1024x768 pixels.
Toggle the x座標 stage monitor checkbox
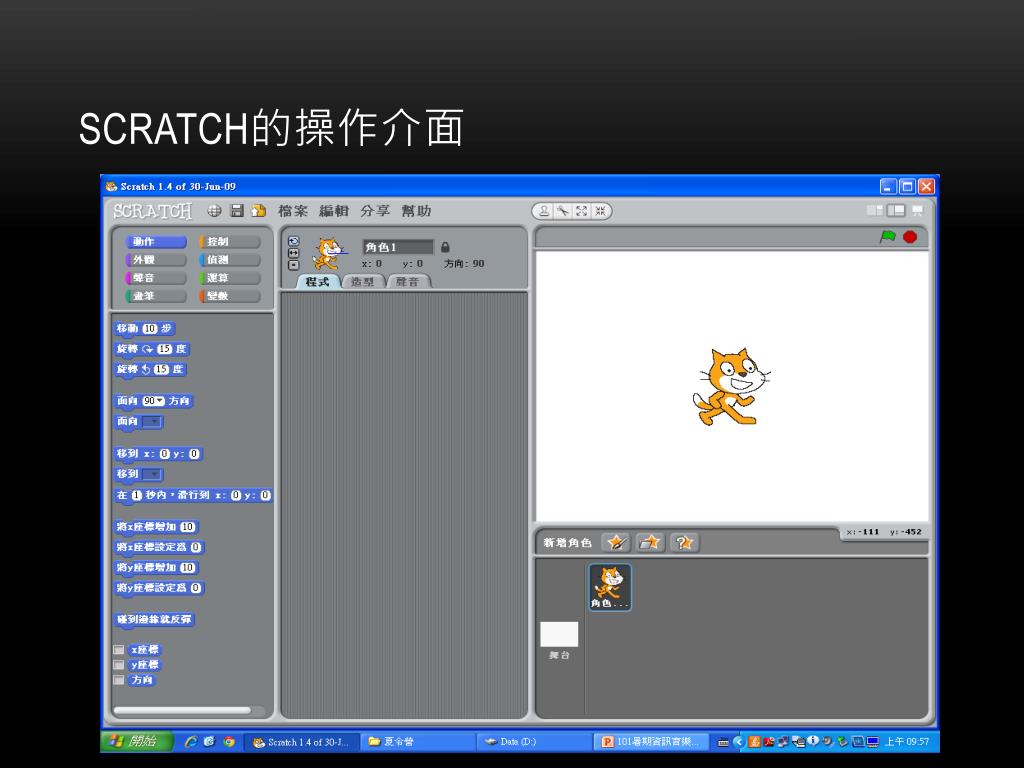pos(119,650)
